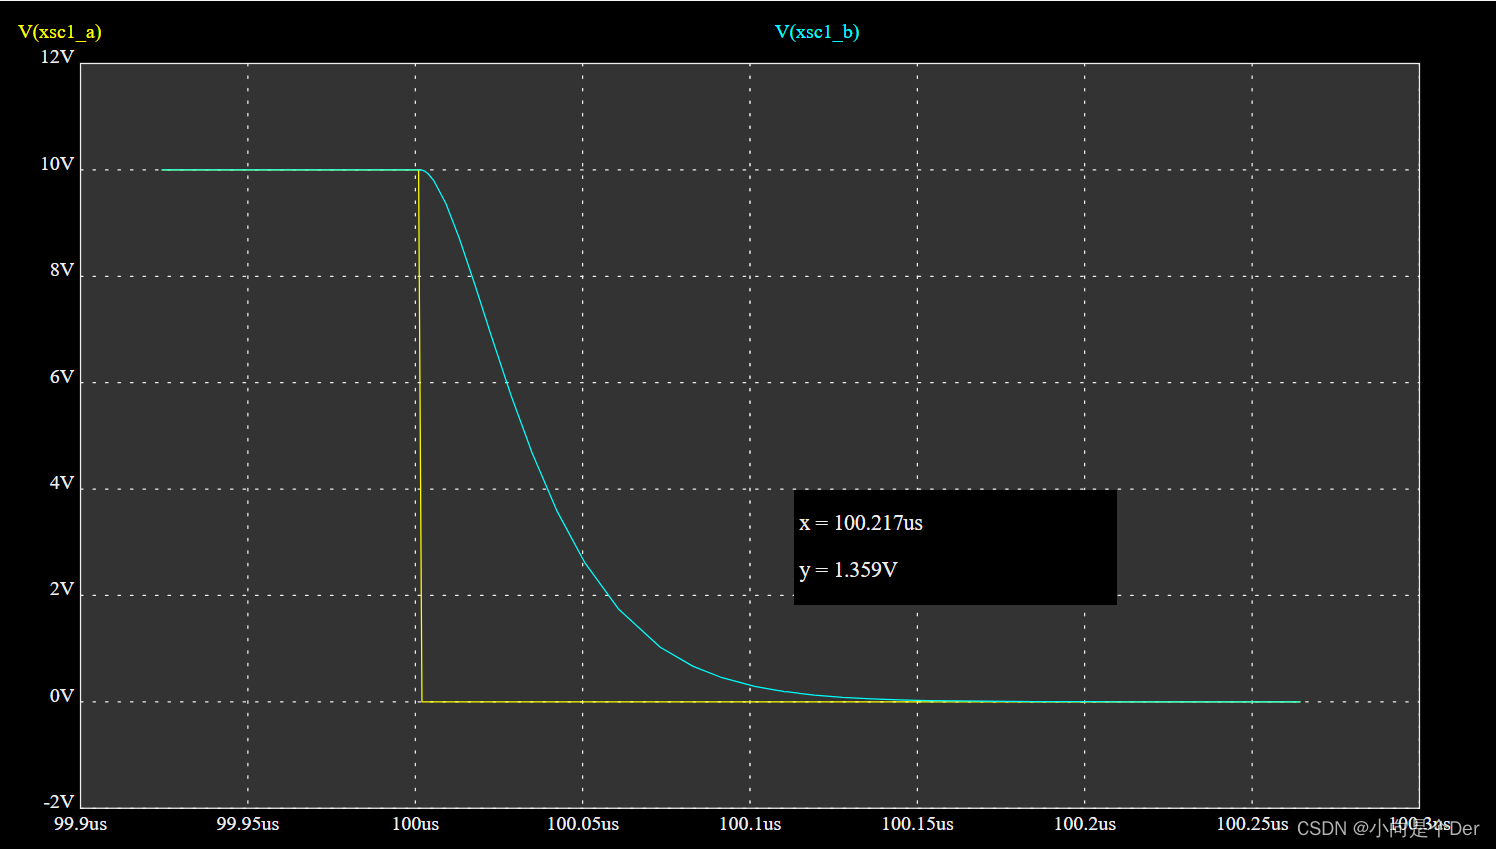The image size is (1496, 849).
Task: Click the 4V y-axis label
Action: (62, 483)
